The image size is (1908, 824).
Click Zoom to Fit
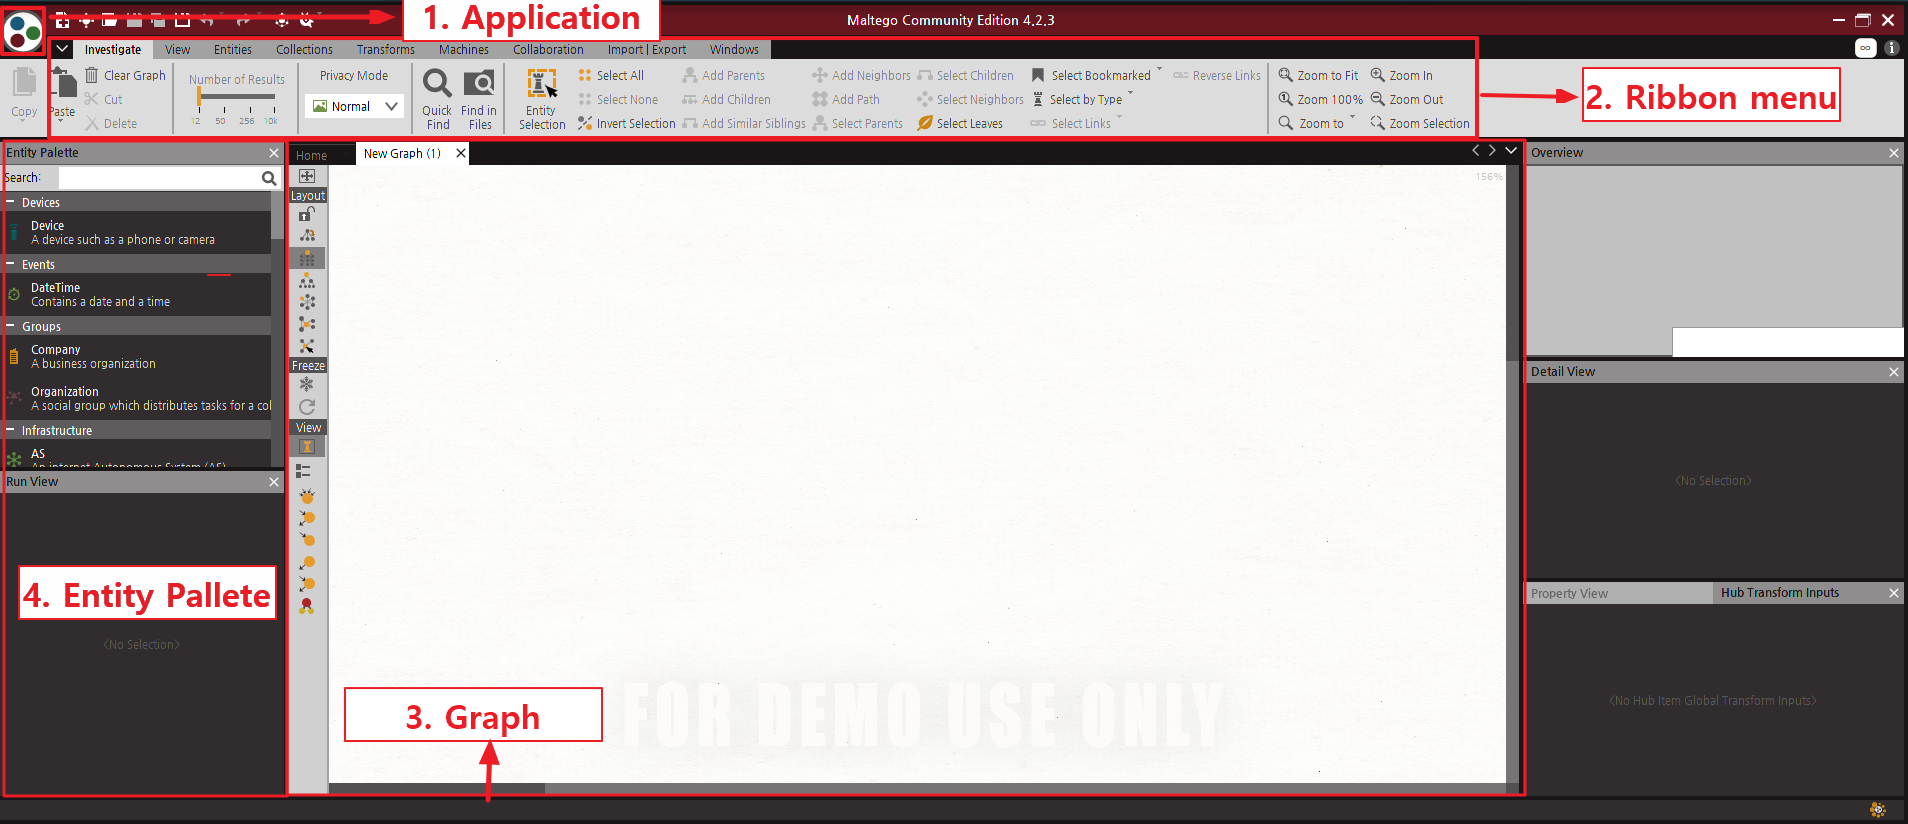coord(1318,75)
